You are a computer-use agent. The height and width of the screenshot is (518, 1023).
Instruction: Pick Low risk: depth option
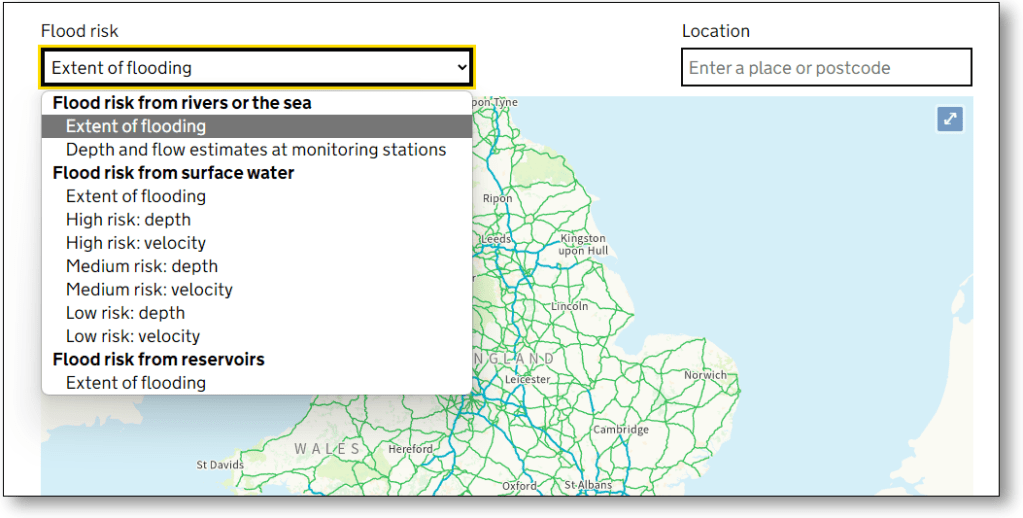[125, 313]
